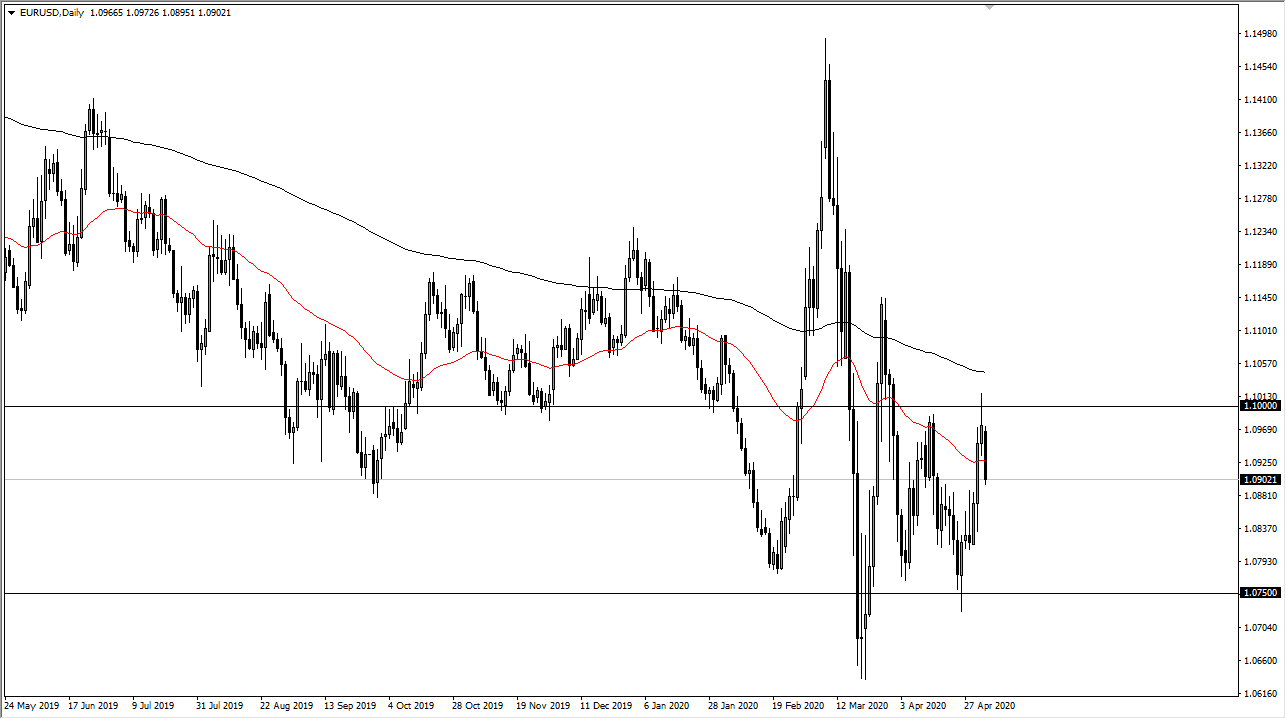Click the 27 Apr 2020 date label
The height and width of the screenshot is (719, 1286).
click(992, 705)
